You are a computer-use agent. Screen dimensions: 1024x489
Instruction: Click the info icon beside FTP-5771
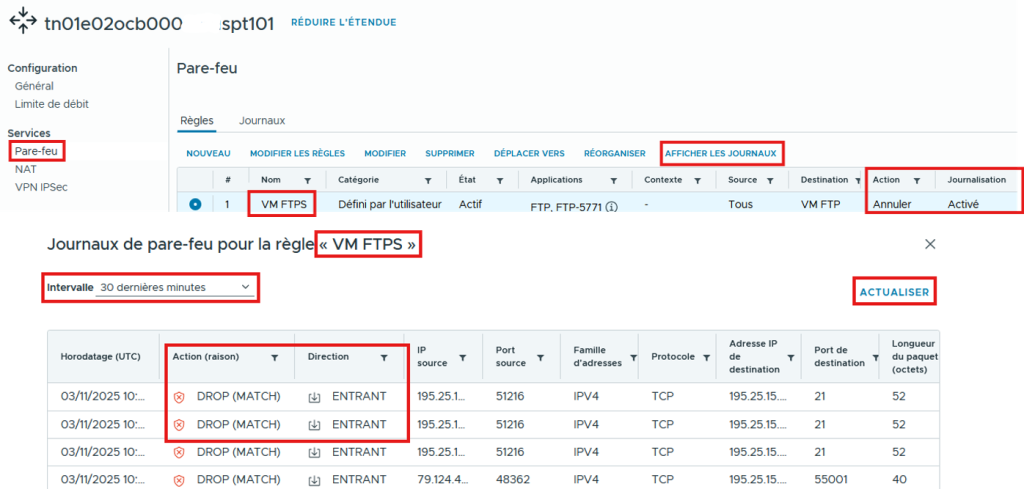611,207
